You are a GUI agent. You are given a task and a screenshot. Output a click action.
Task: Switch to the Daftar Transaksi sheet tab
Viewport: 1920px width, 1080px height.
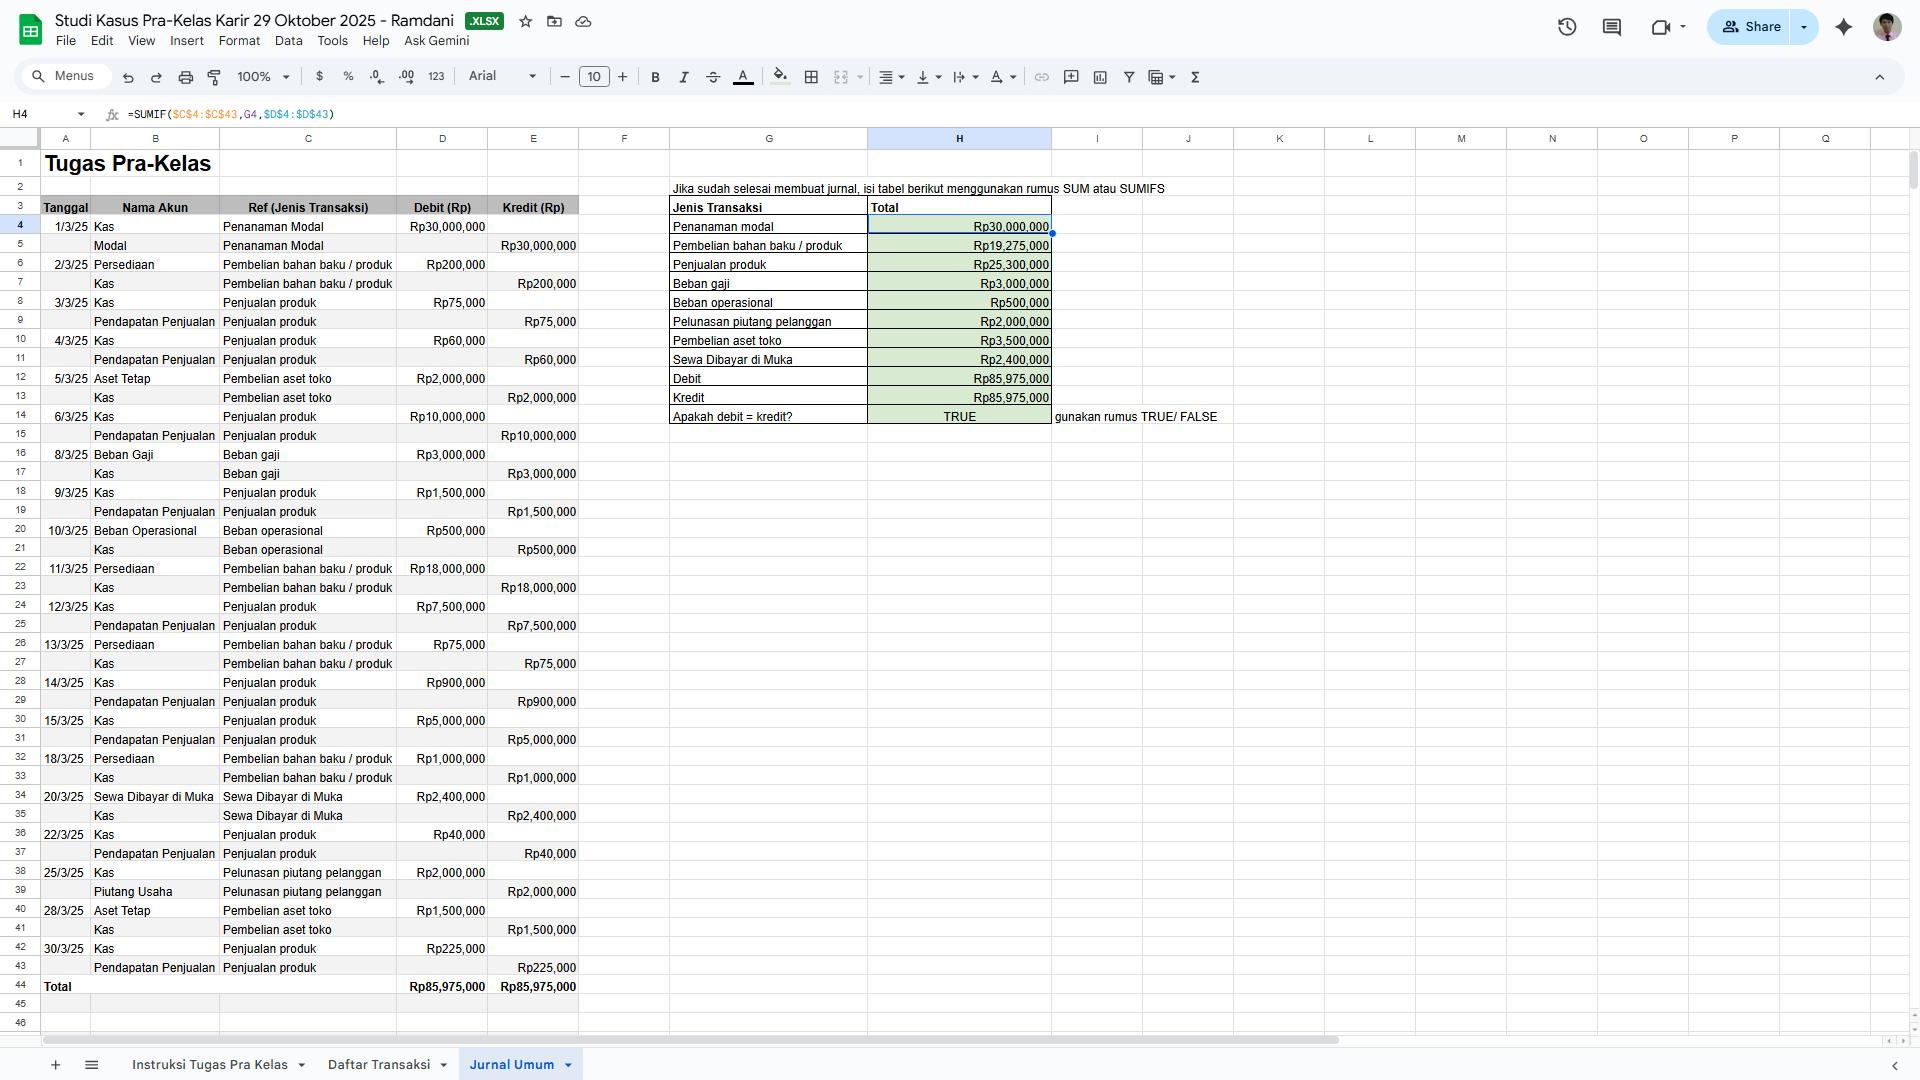[378, 1065]
